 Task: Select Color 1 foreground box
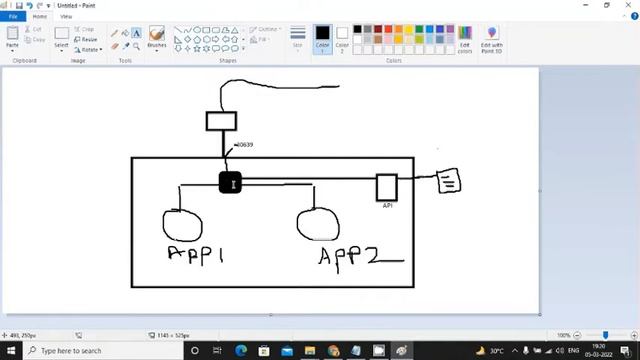point(322,39)
